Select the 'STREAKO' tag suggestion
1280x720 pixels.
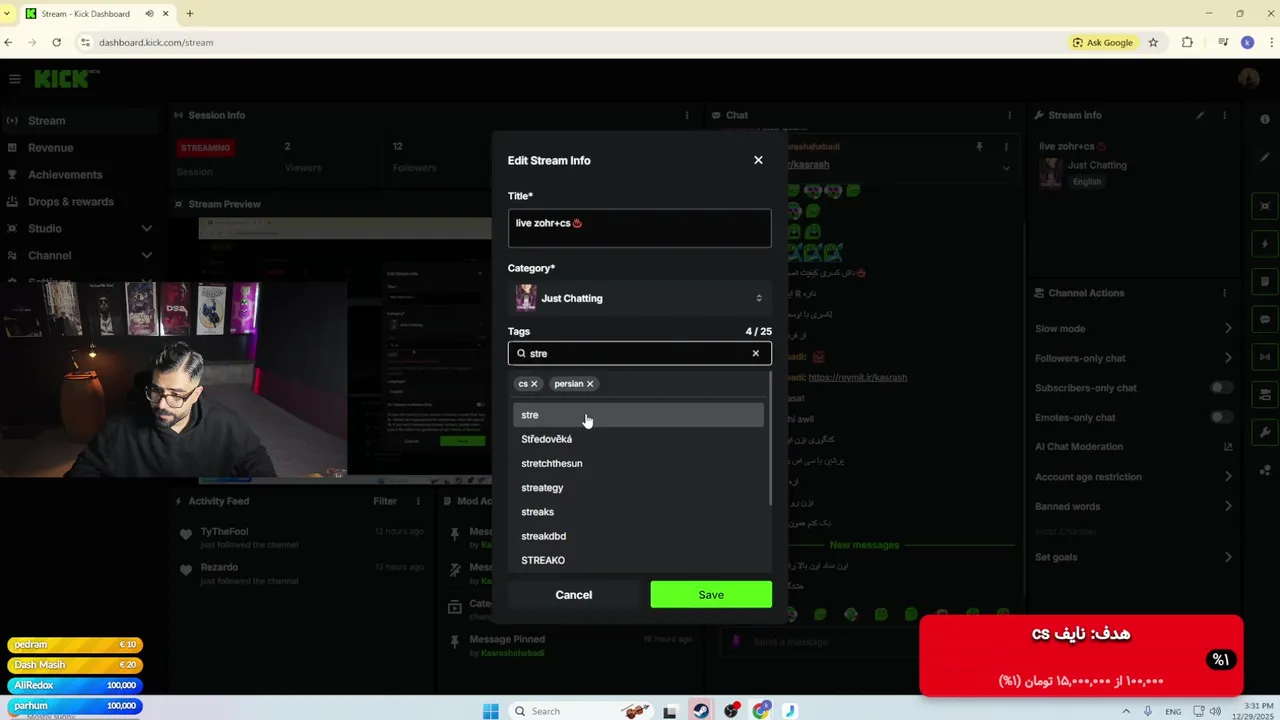(638, 560)
